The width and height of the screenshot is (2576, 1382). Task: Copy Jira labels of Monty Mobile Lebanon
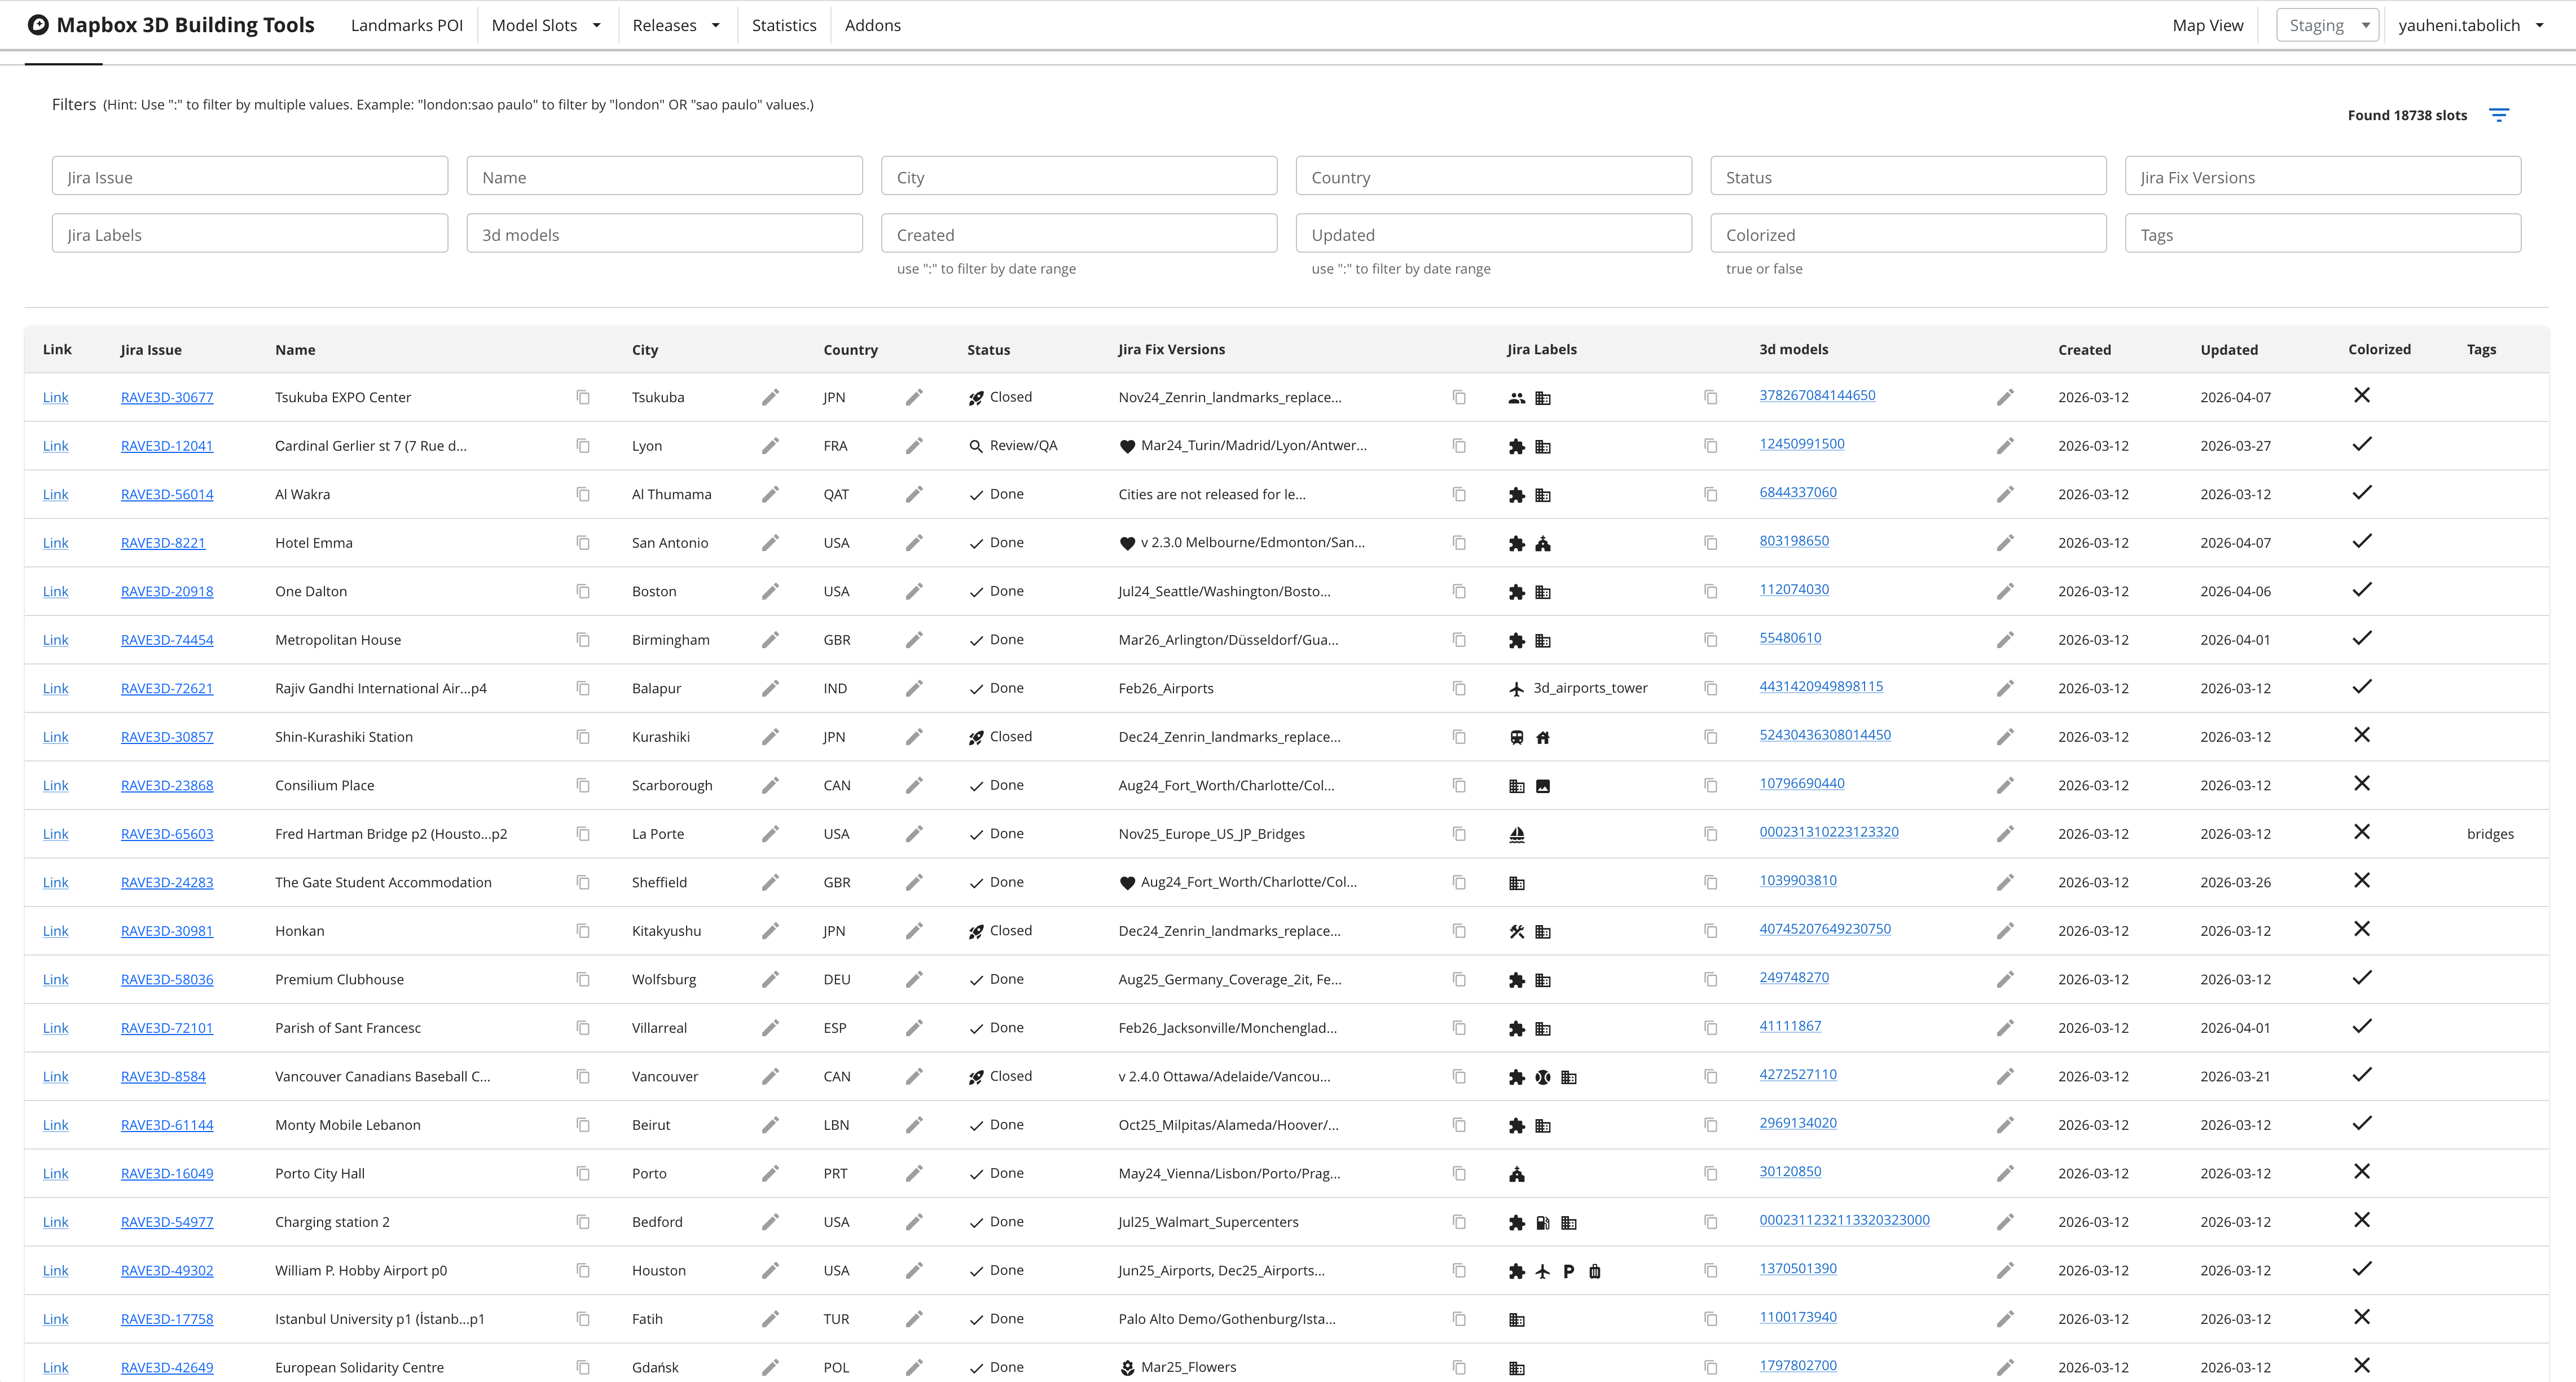1711,1125
